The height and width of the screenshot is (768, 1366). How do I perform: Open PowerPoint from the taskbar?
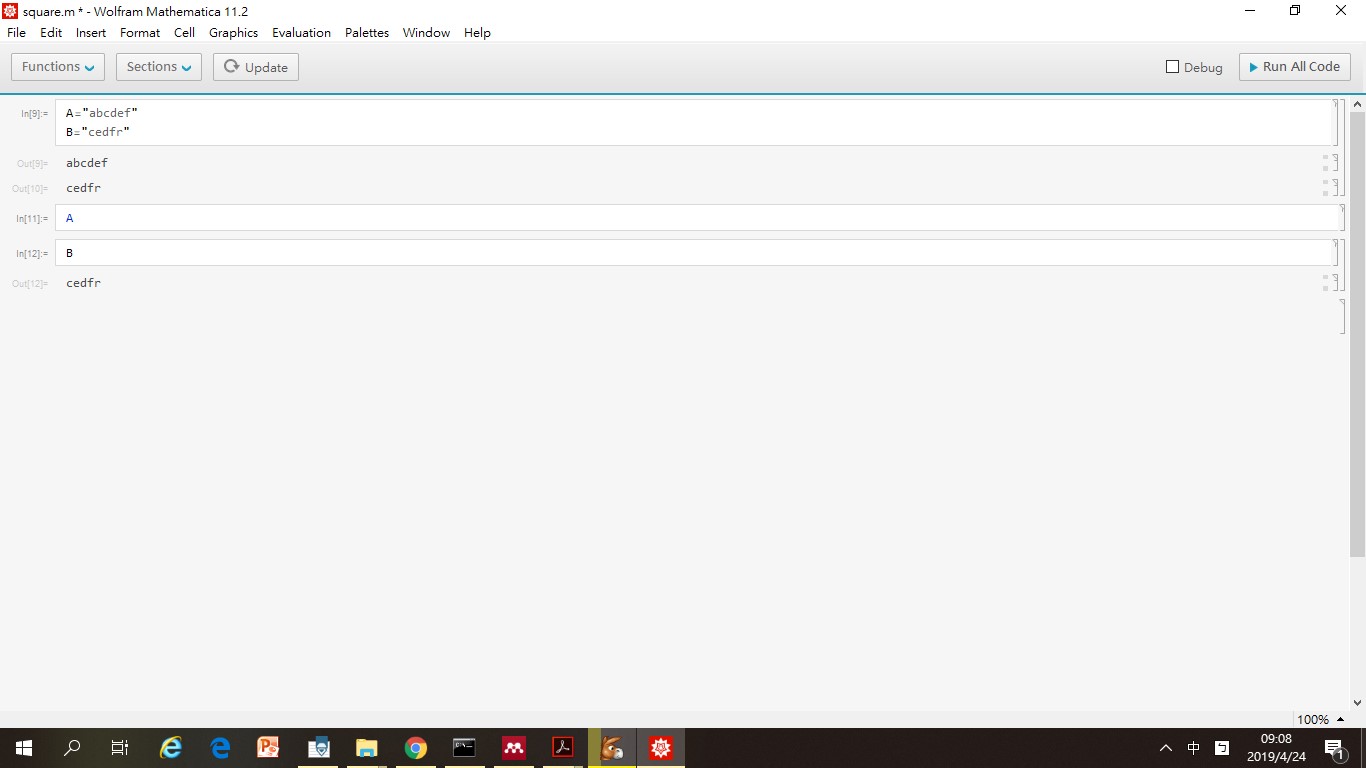pos(268,747)
